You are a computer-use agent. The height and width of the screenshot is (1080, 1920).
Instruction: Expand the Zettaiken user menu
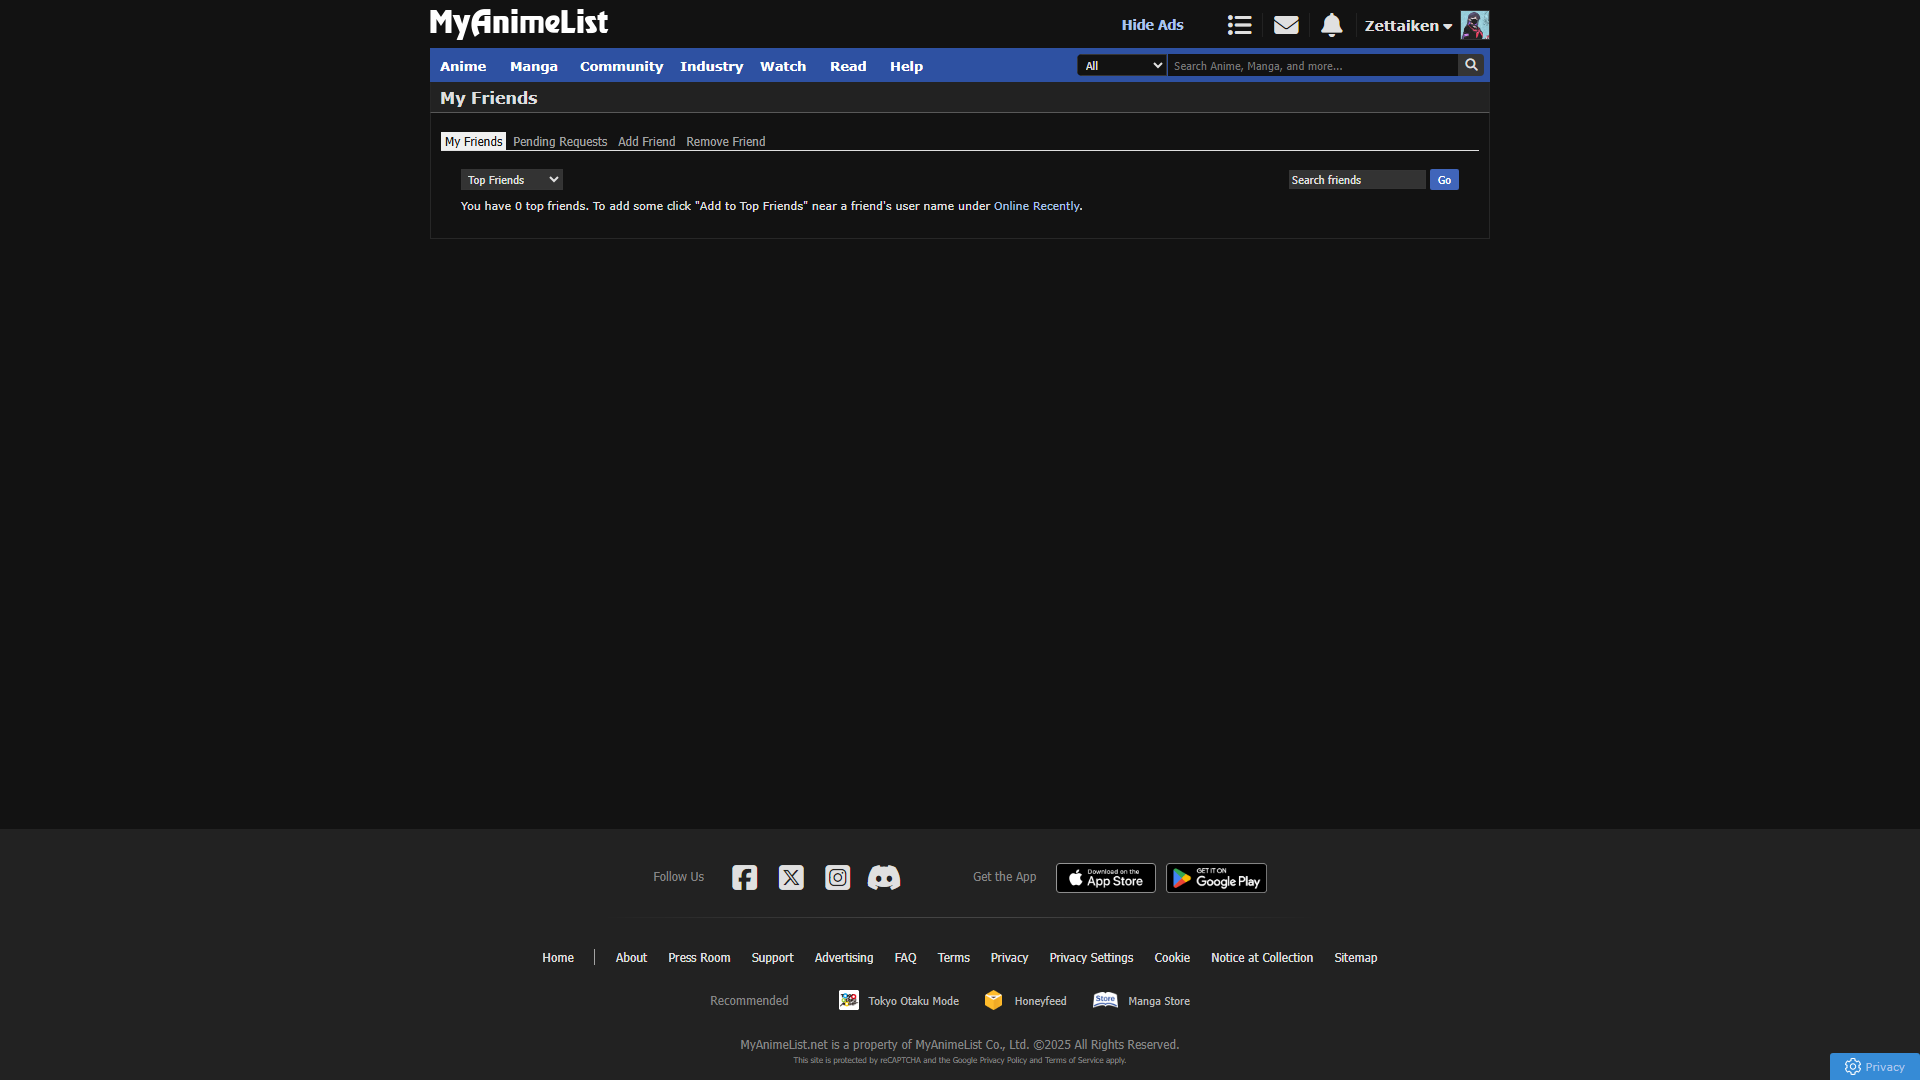click(x=1407, y=26)
